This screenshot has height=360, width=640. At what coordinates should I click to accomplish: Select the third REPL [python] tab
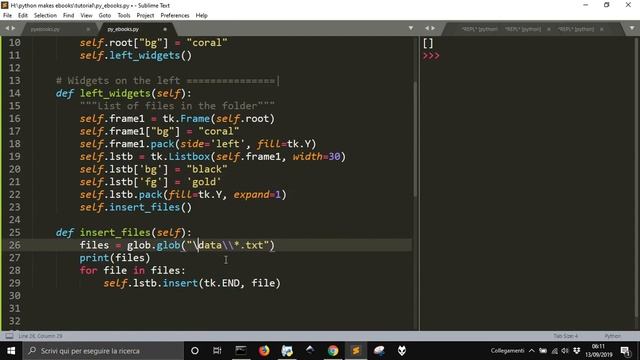click(x=576, y=29)
